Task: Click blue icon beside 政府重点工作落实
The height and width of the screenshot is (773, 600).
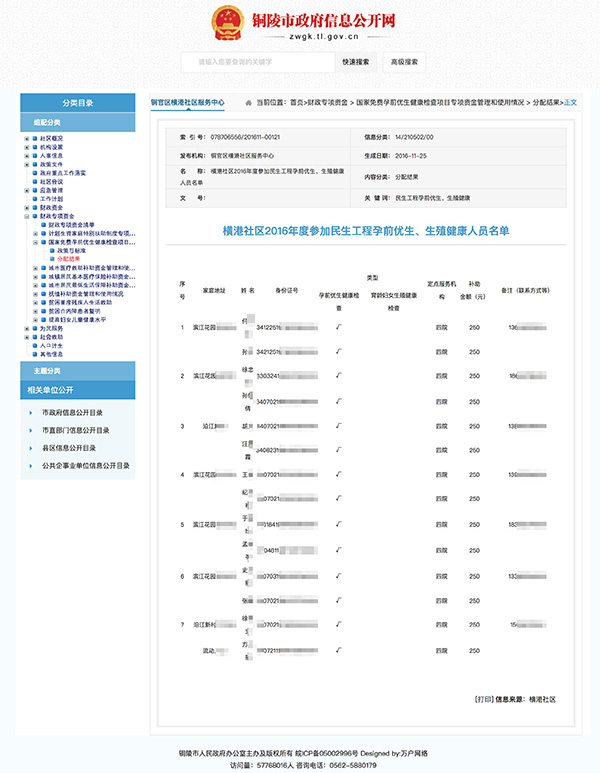Action: pyautogui.click(x=35, y=173)
